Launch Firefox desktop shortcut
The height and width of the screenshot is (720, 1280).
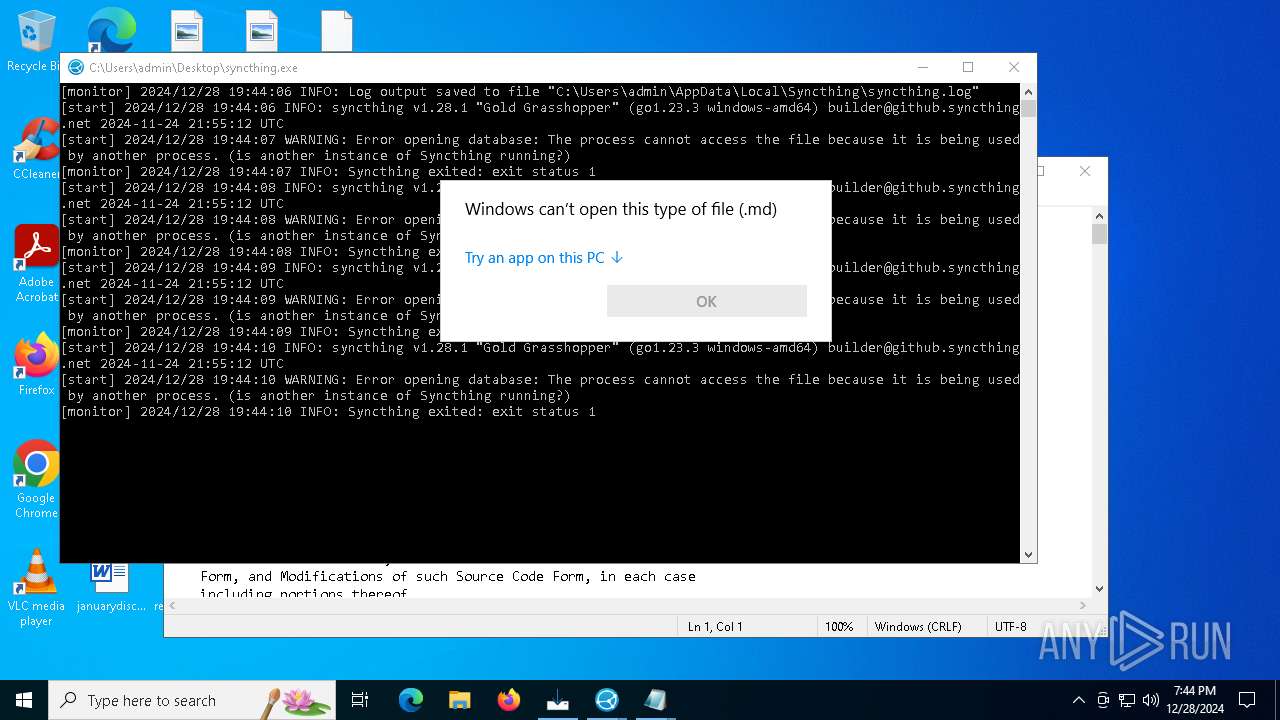36,365
